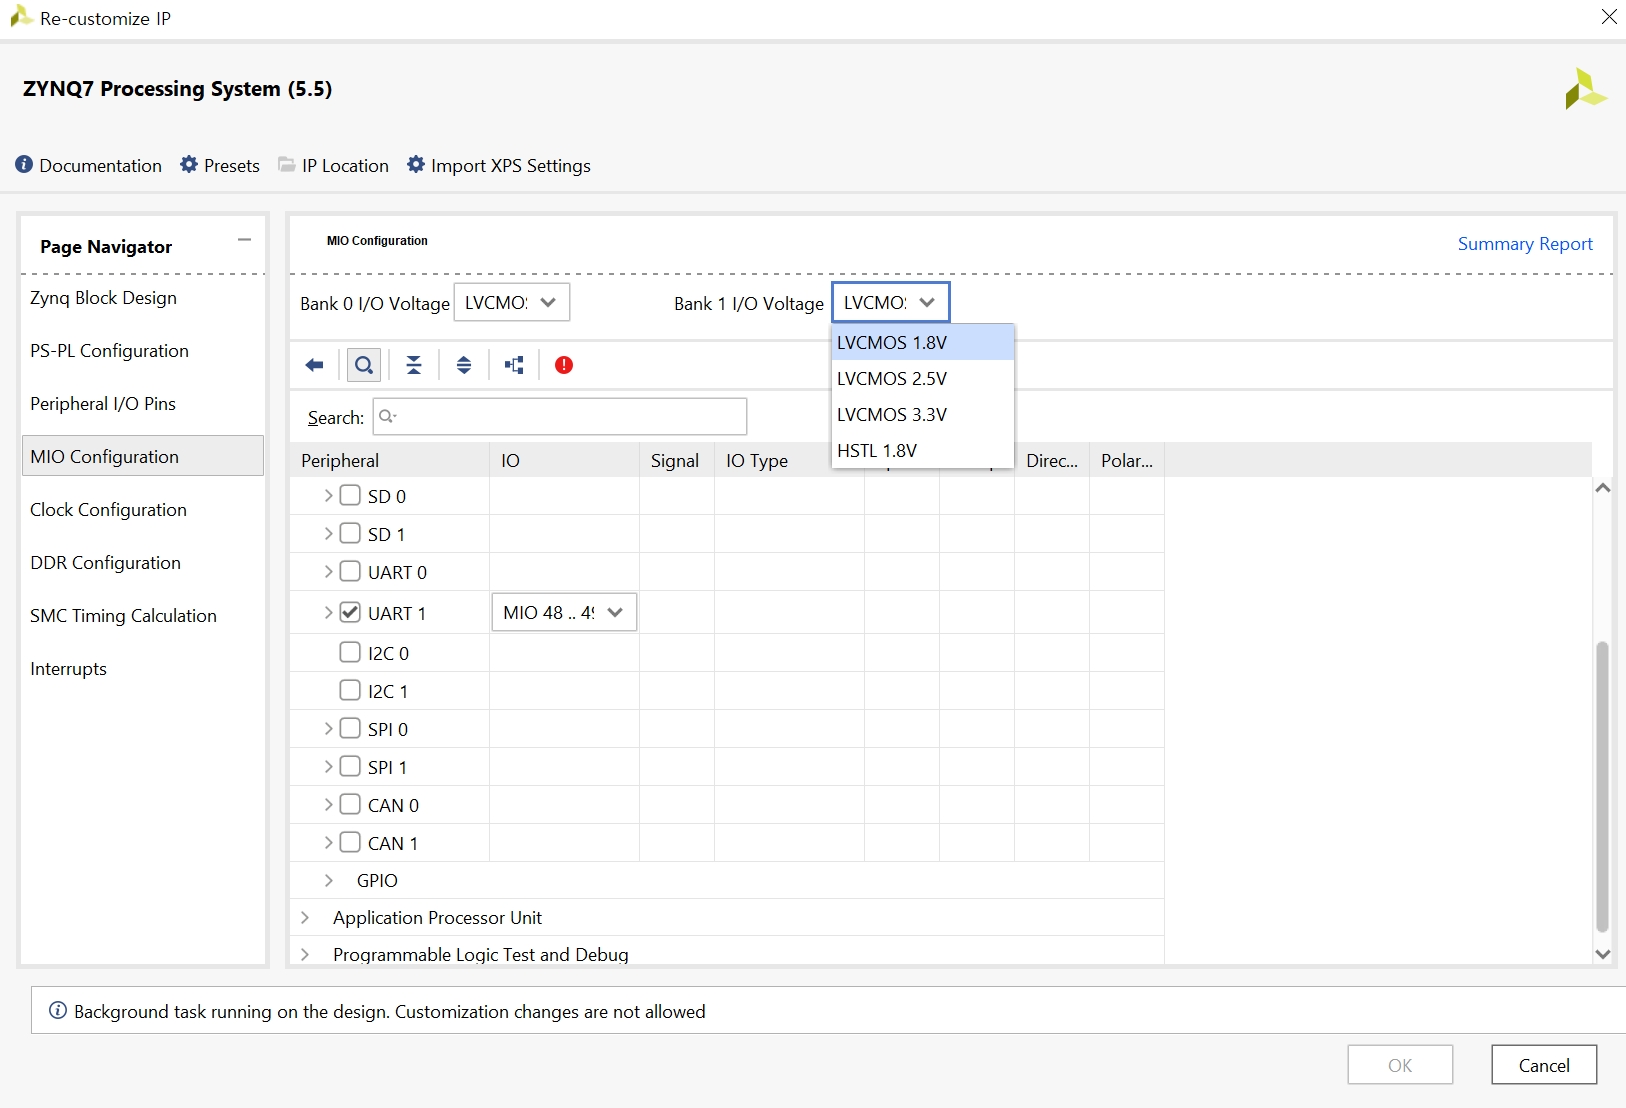Viewport: 1626px width, 1108px height.
Task: Uncheck the UART 1 checkbox
Action: 350,612
